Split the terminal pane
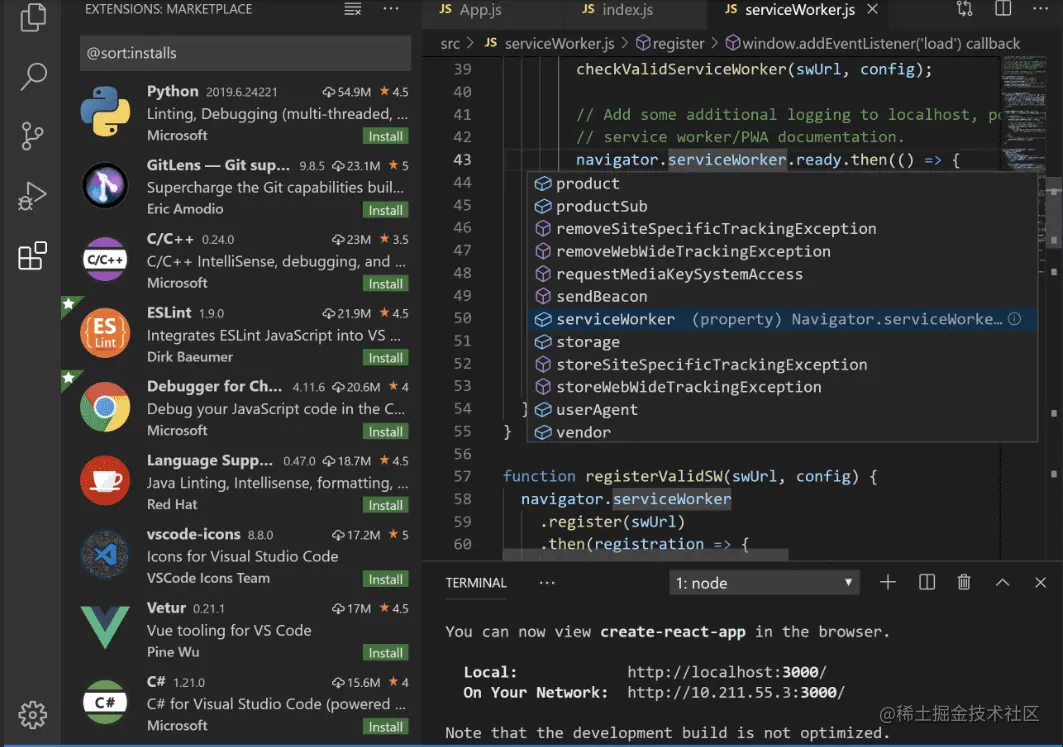This screenshot has width=1063, height=747. (x=927, y=582)
